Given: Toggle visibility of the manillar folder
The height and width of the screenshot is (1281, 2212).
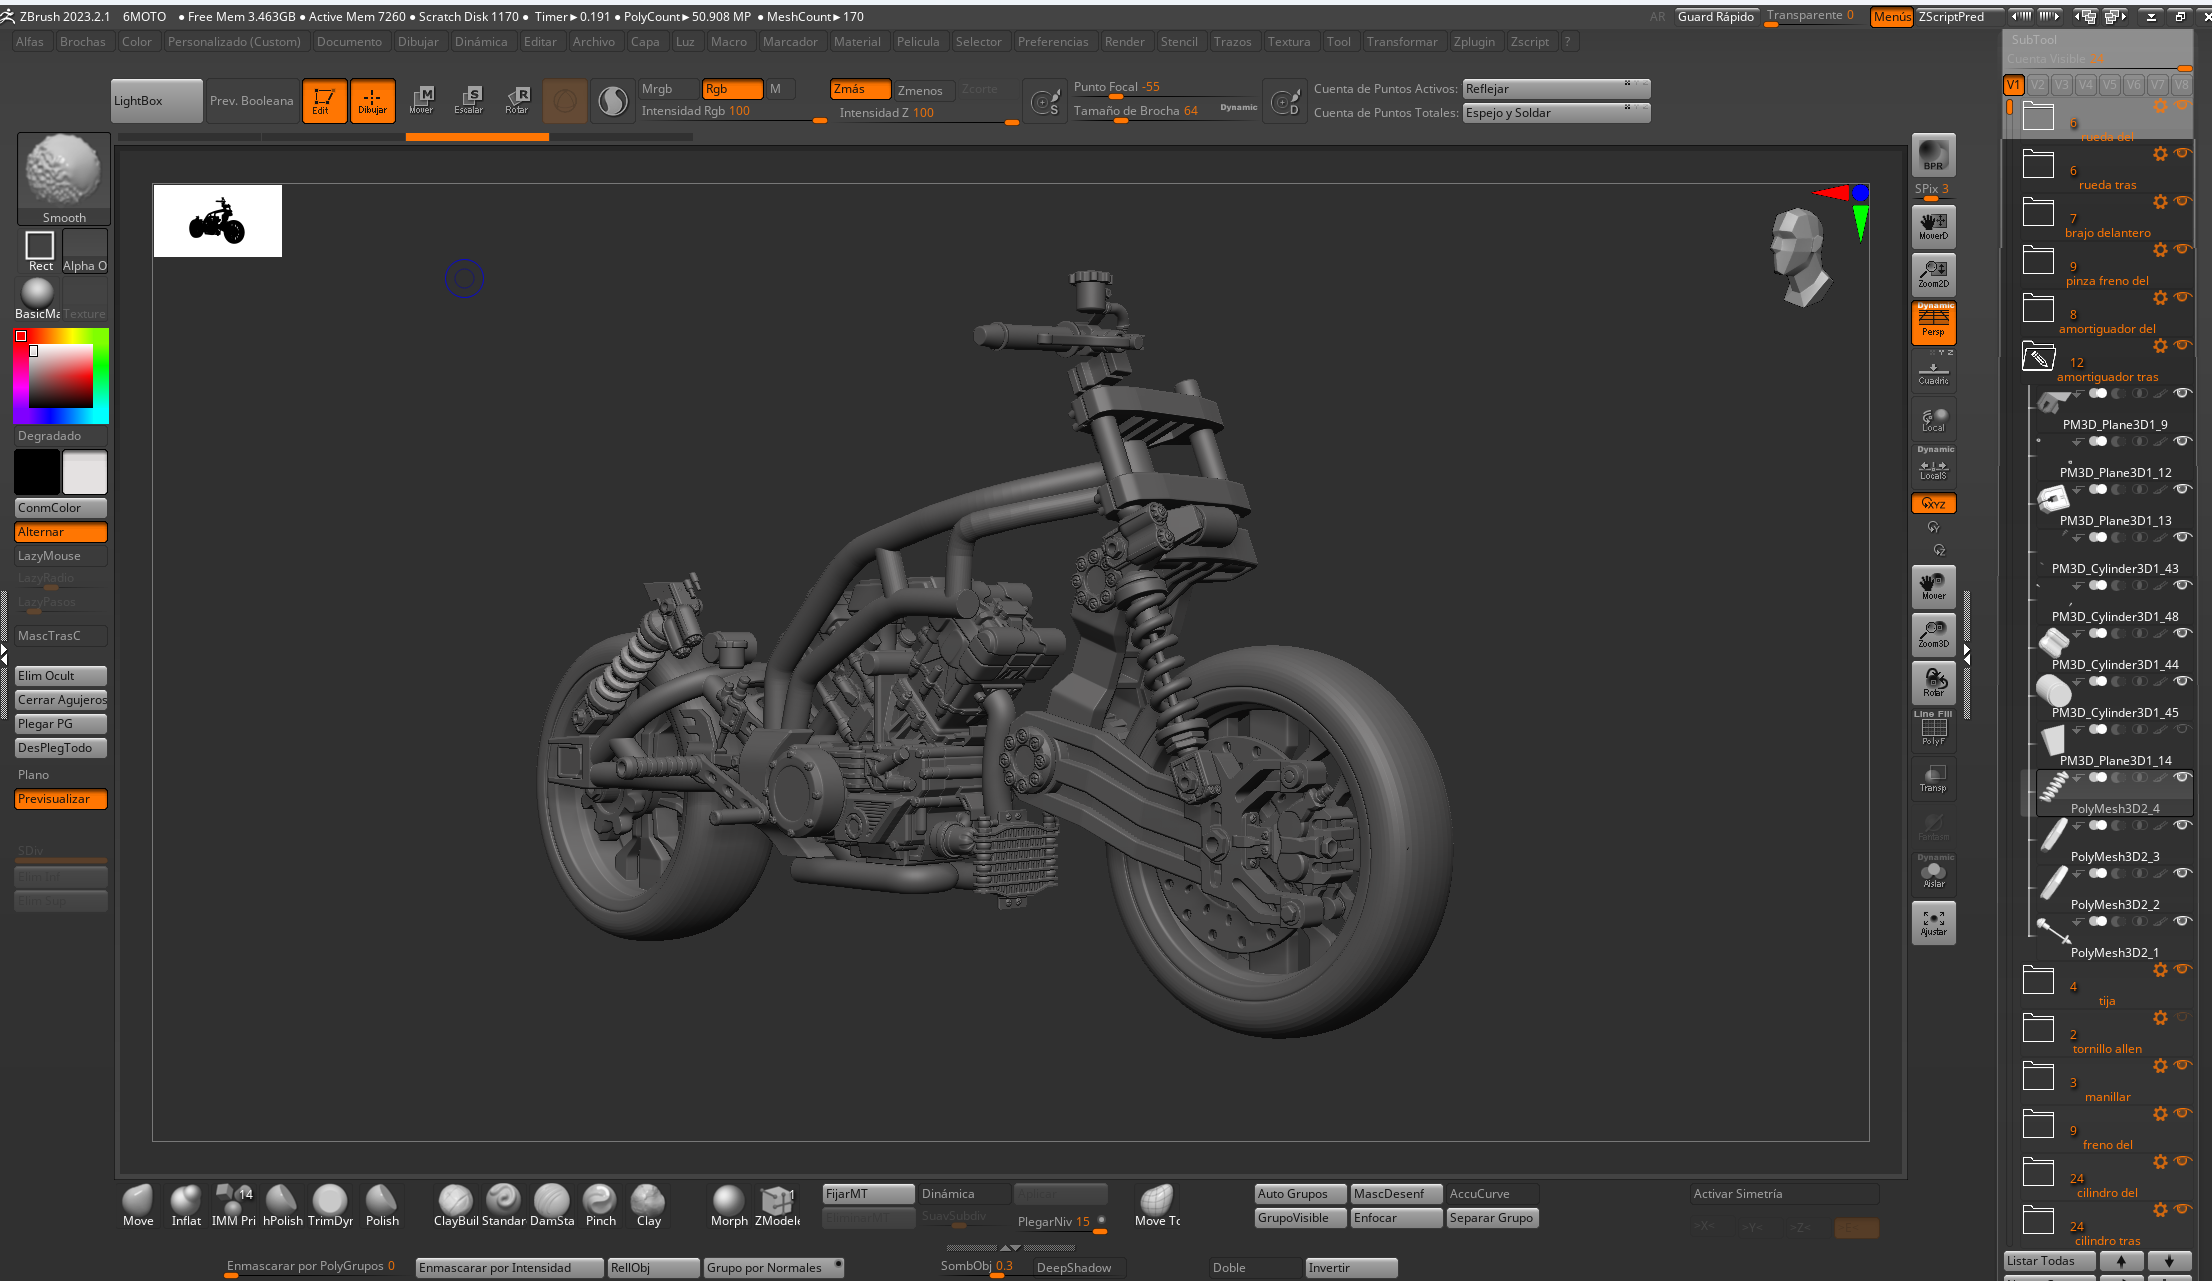Looking at the screenshot, I should (x=2182, y=1065).
